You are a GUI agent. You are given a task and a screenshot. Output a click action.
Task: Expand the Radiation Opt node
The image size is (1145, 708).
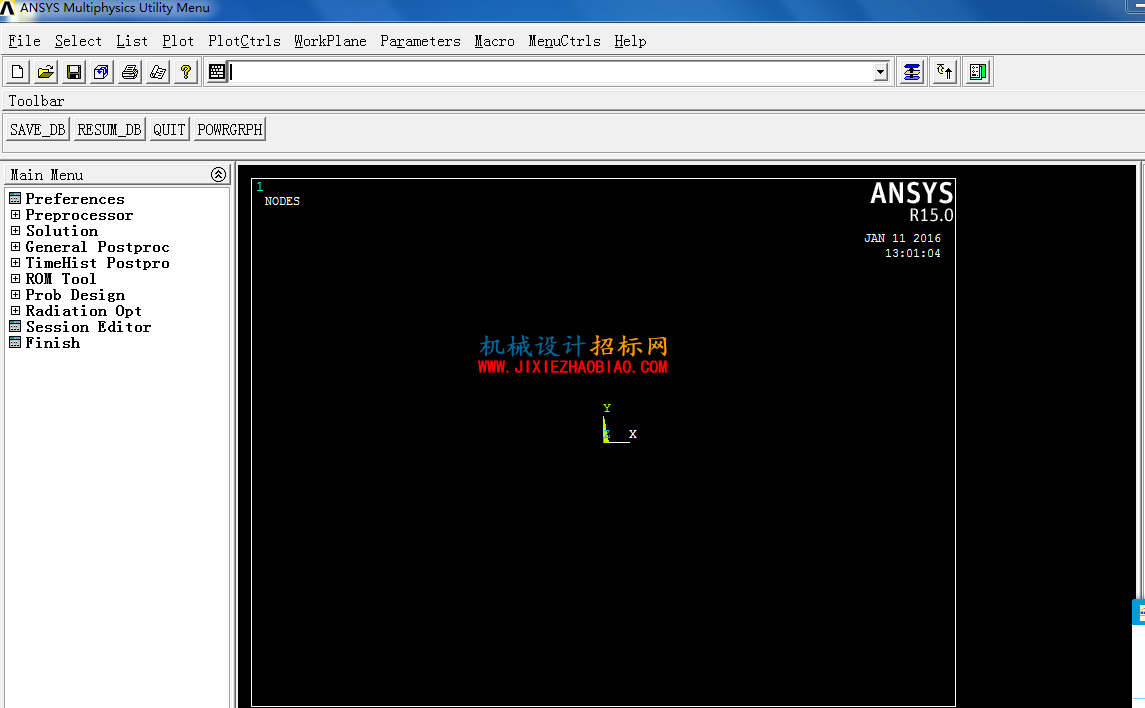tap(15, 311)
